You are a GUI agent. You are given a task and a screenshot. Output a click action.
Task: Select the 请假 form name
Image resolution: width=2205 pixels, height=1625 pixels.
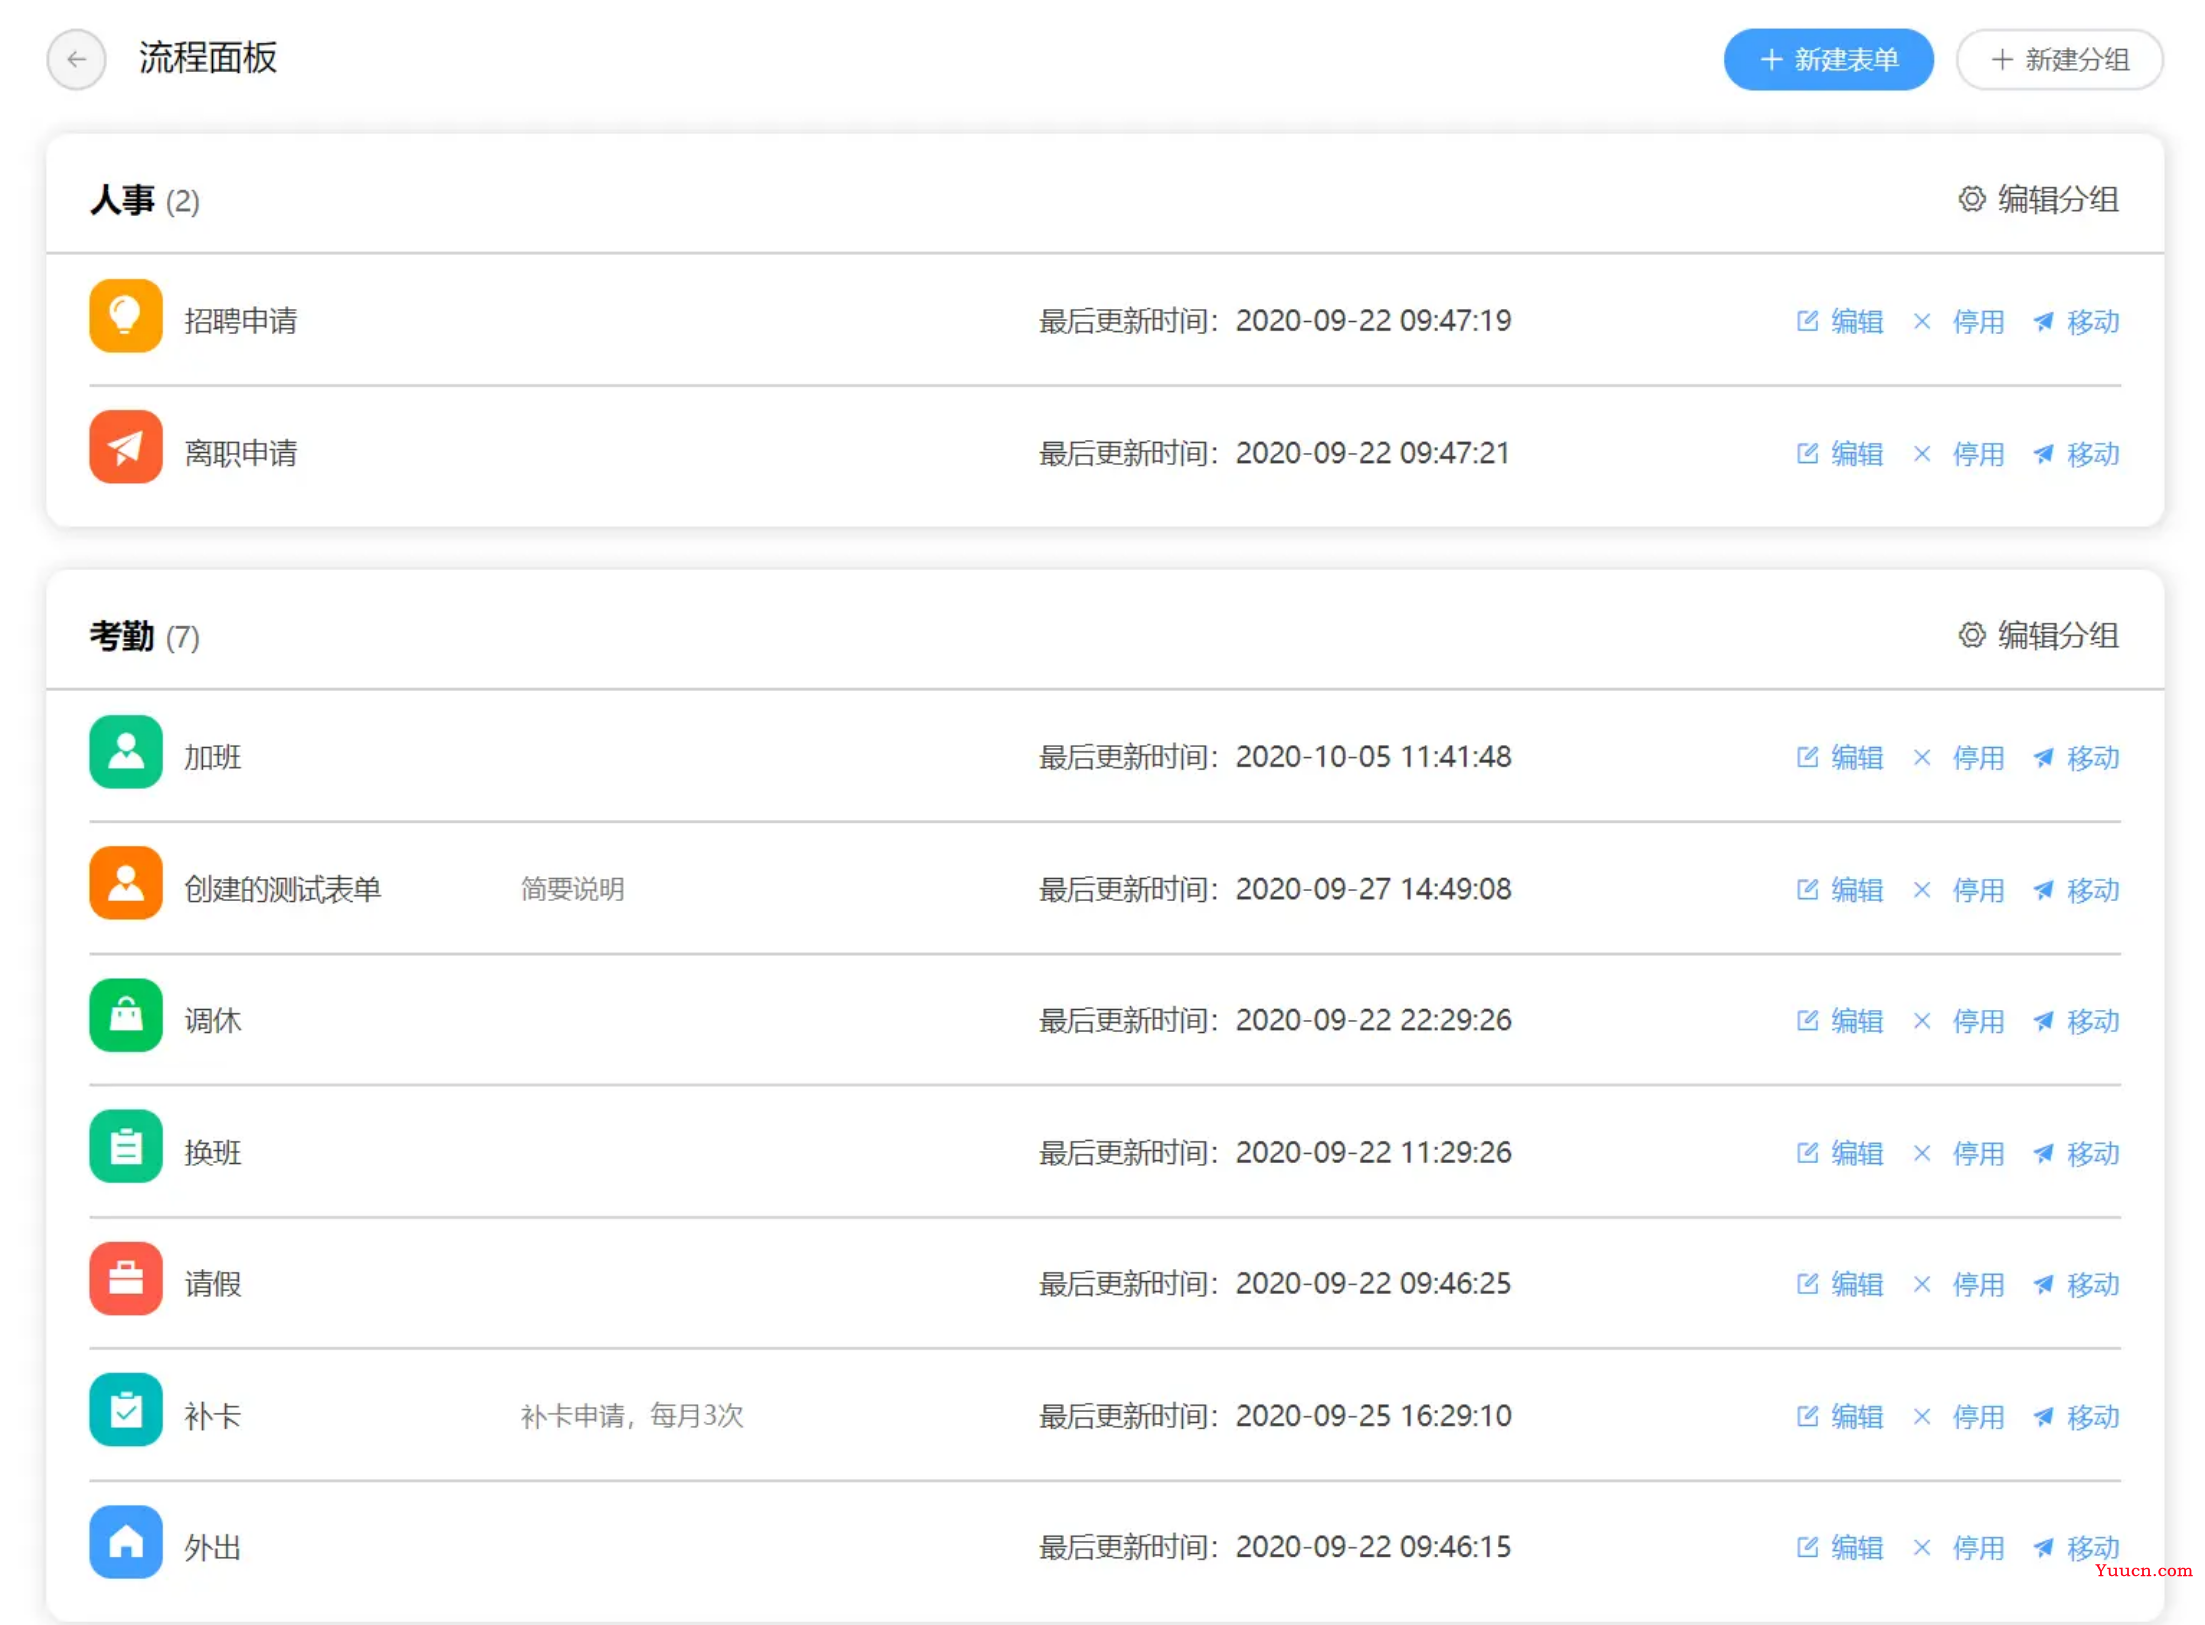coord(213,1283)
